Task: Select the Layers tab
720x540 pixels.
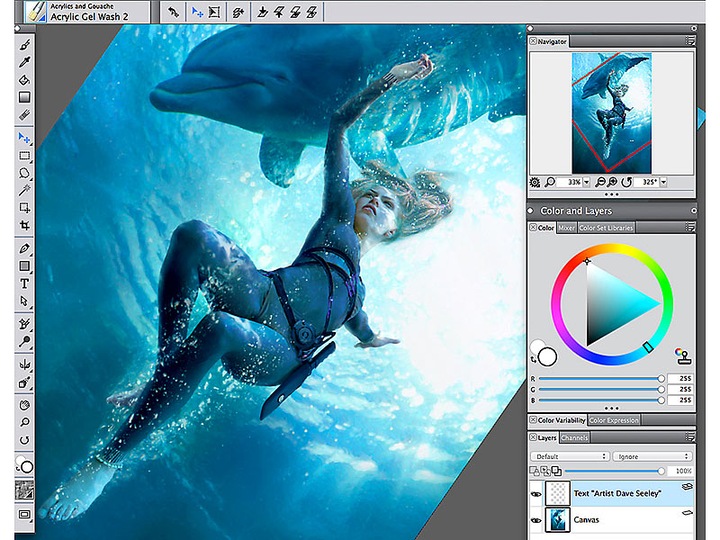Action: [x=543, y=438]
